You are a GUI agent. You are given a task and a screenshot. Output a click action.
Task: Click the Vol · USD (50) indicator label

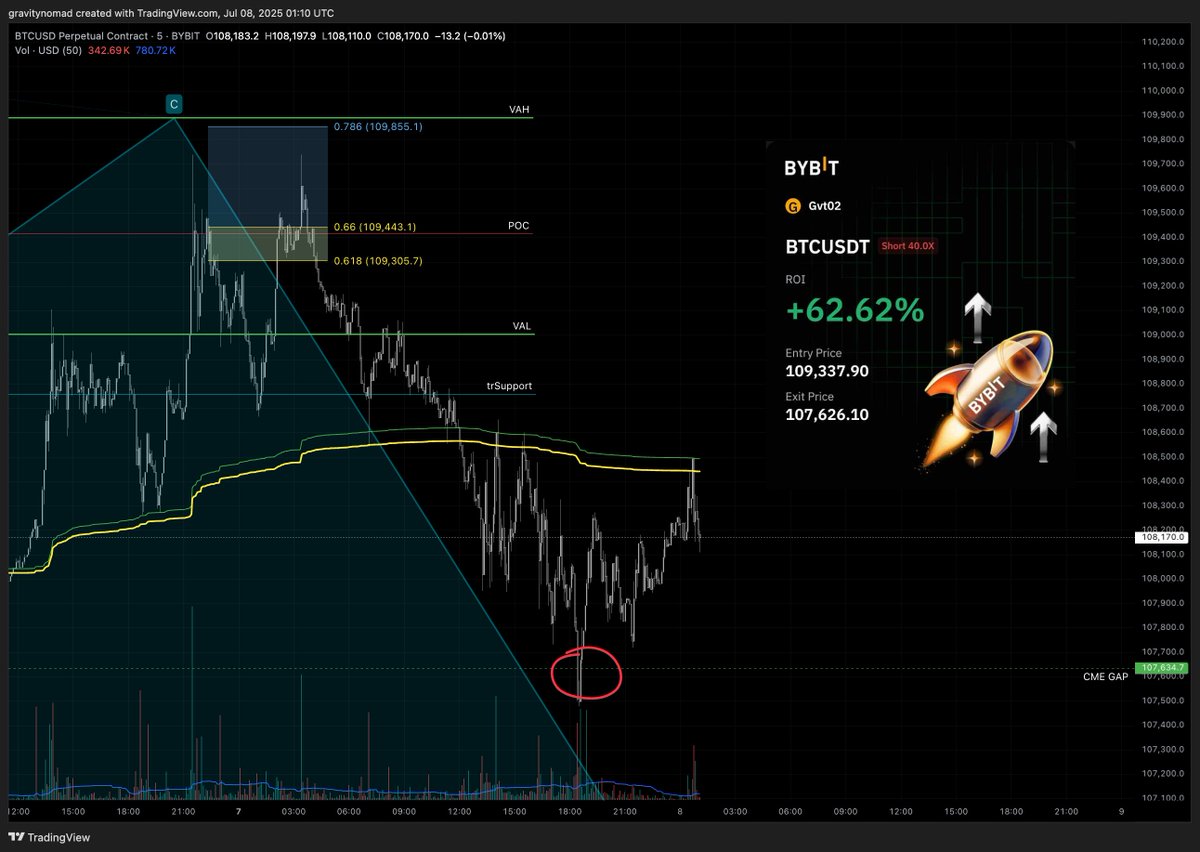[x=50, y=49]
